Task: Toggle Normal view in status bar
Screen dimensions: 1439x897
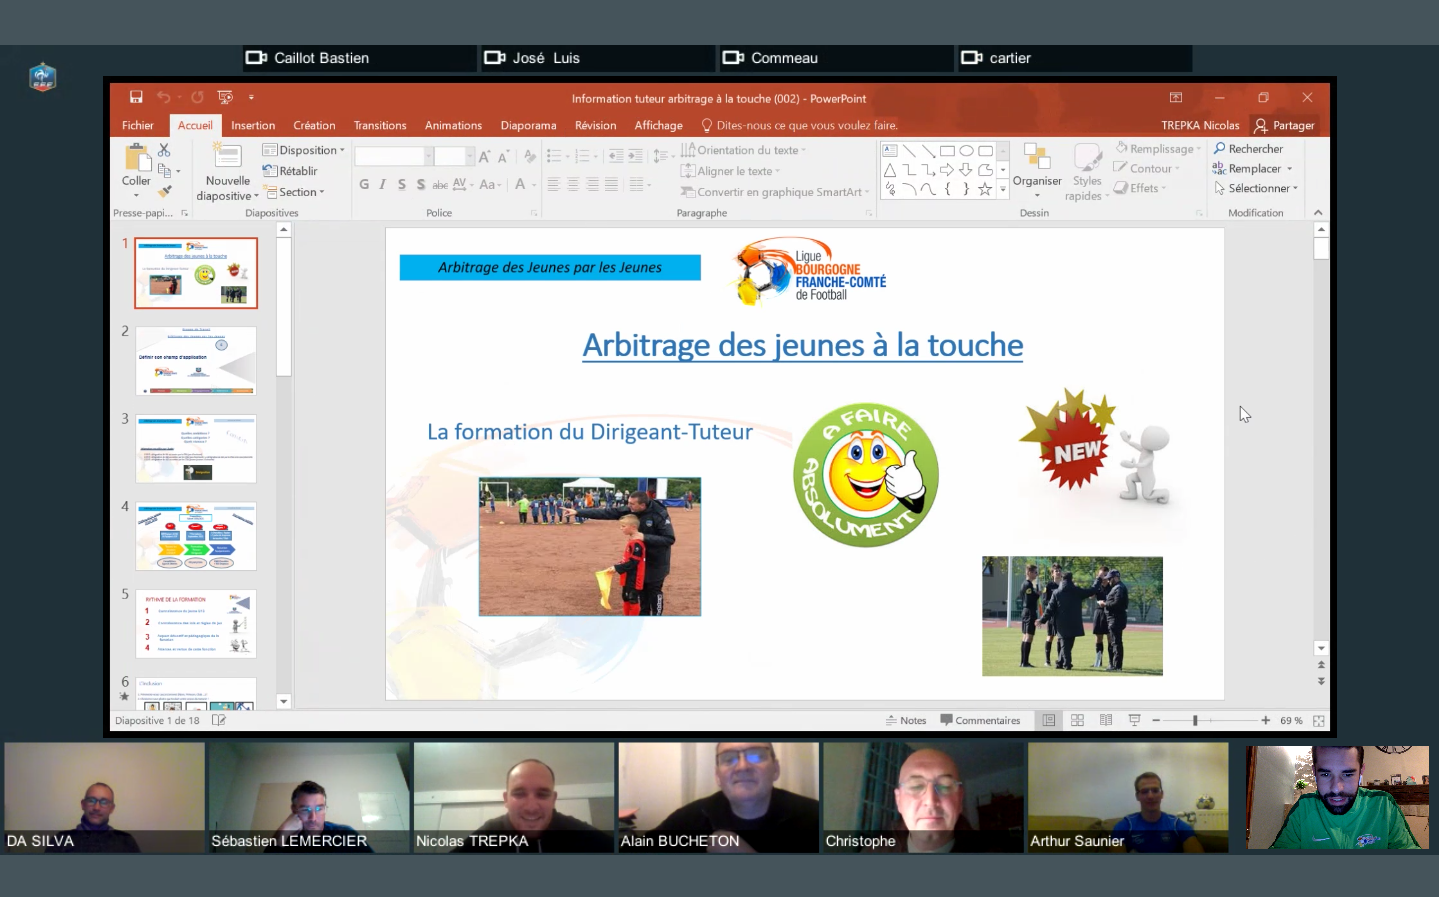Action: [x=1048, y=720]
